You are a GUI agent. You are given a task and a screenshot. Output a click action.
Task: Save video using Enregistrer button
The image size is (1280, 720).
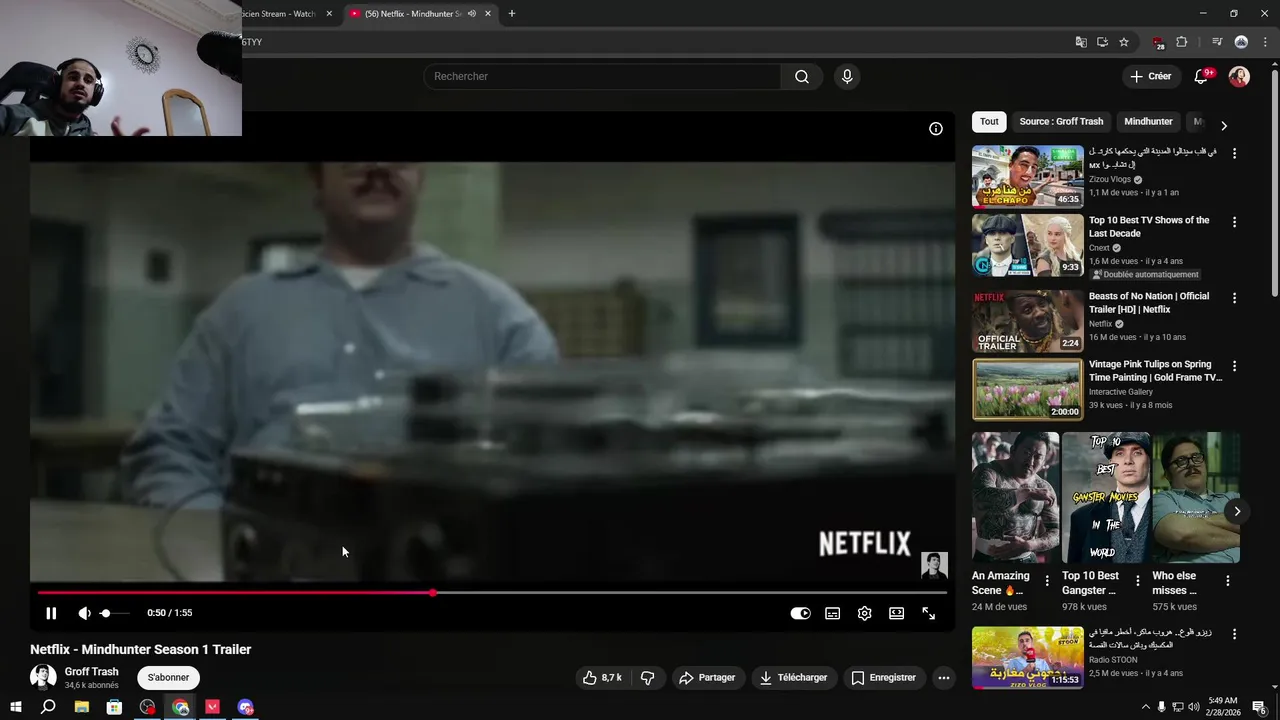pyautogui.click(x=884, y=677)
